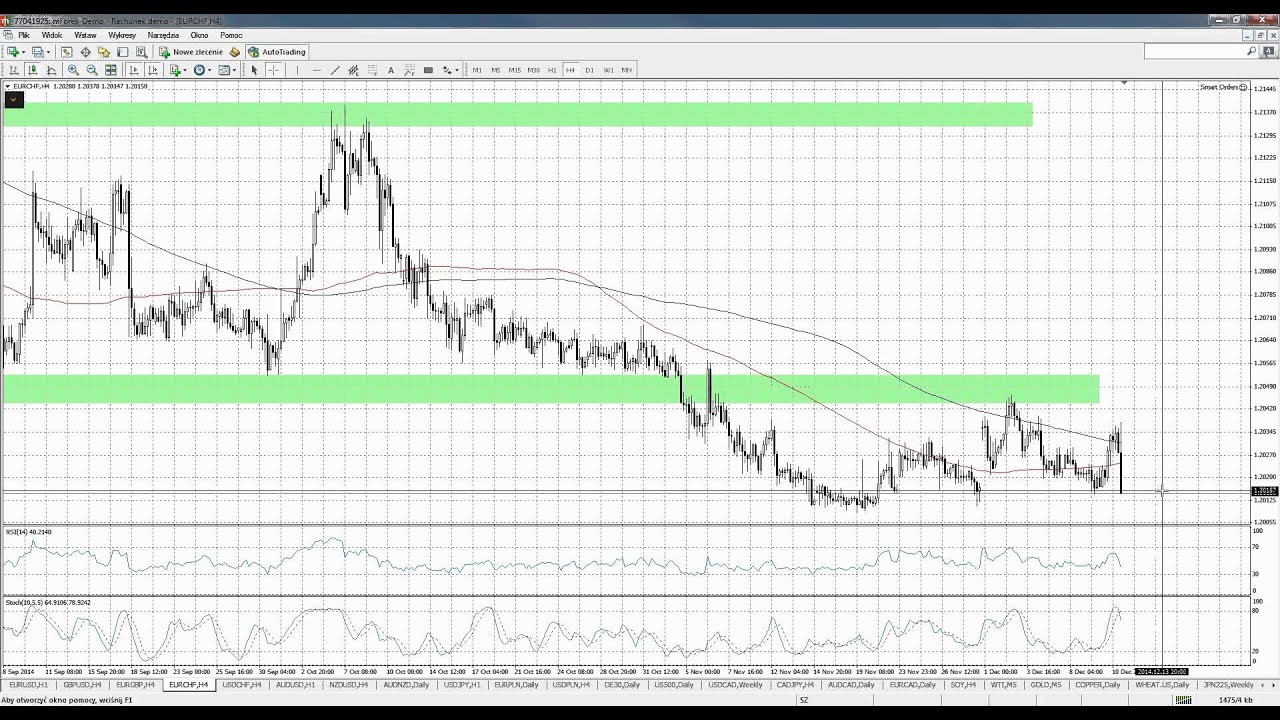Open the new chart dropdown arrow
This screenshot has height=720, width=1280.
(24, 52)
